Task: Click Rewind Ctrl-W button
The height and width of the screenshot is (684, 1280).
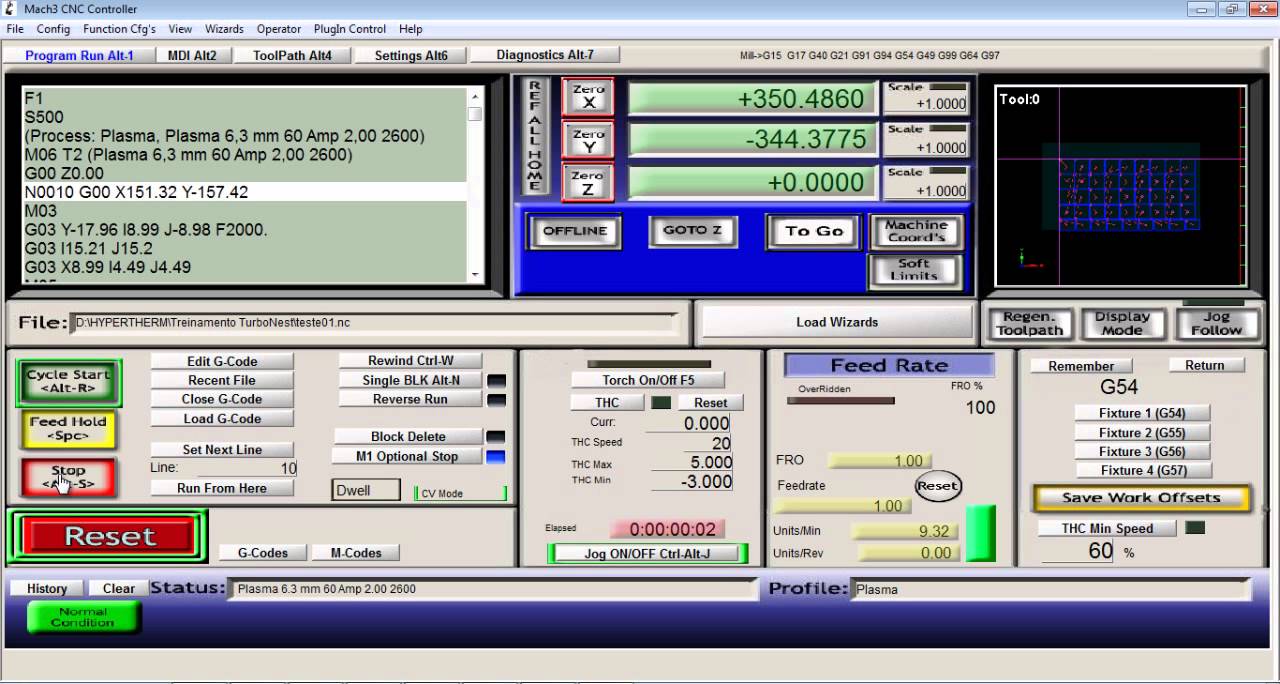Action: [411, 361]
